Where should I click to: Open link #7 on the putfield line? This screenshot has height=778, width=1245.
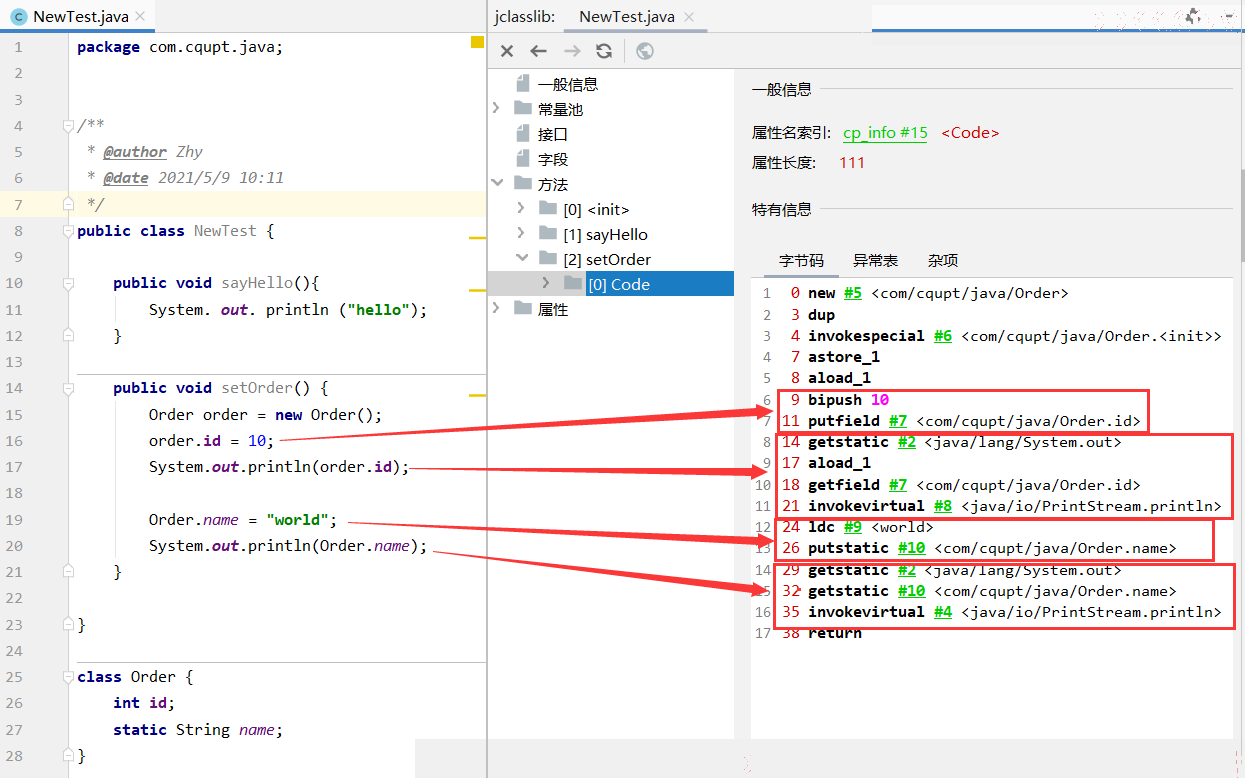click(897, 421)
